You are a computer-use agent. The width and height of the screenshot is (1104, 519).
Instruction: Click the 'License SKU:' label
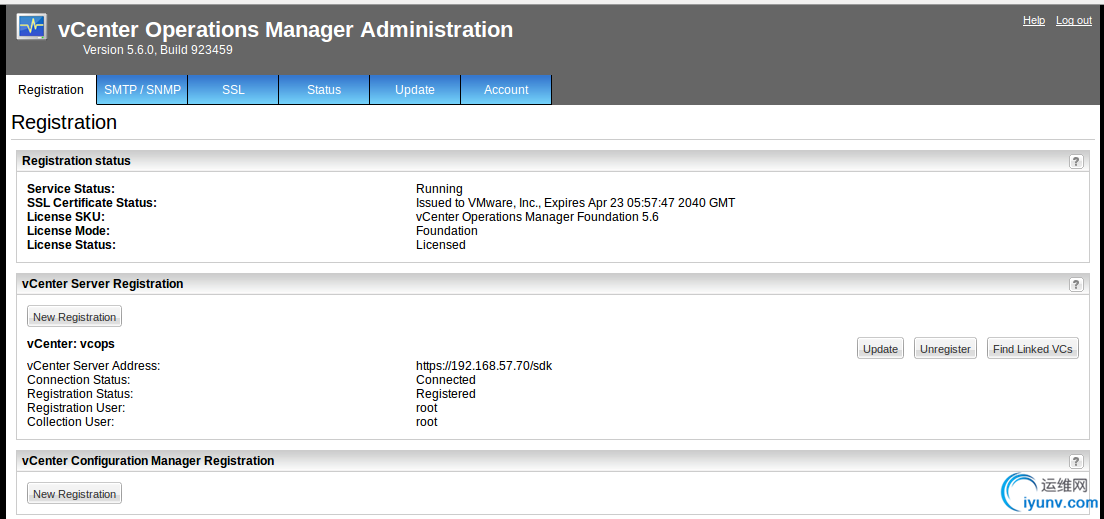click(x=65, y=217)
